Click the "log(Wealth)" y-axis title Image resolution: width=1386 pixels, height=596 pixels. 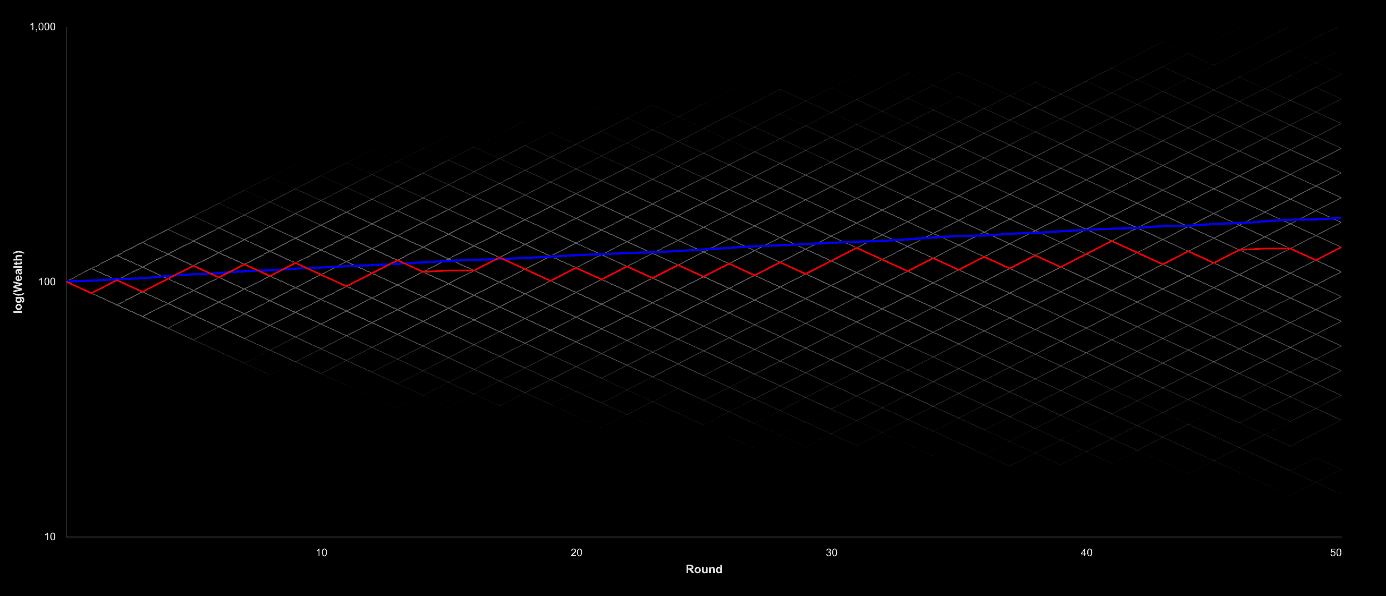tap(18, 282)
